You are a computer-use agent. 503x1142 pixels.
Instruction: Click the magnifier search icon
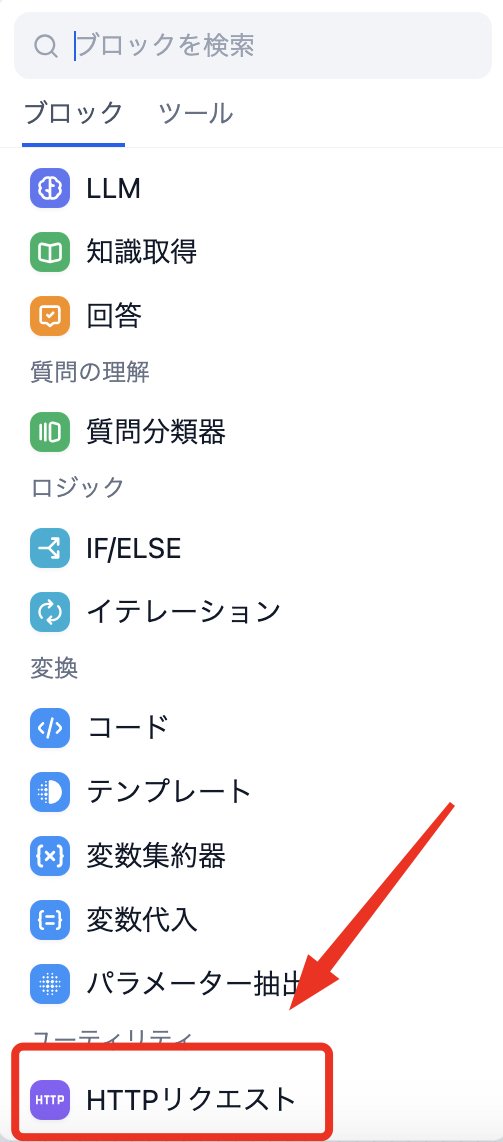click(x=46, y=46)
